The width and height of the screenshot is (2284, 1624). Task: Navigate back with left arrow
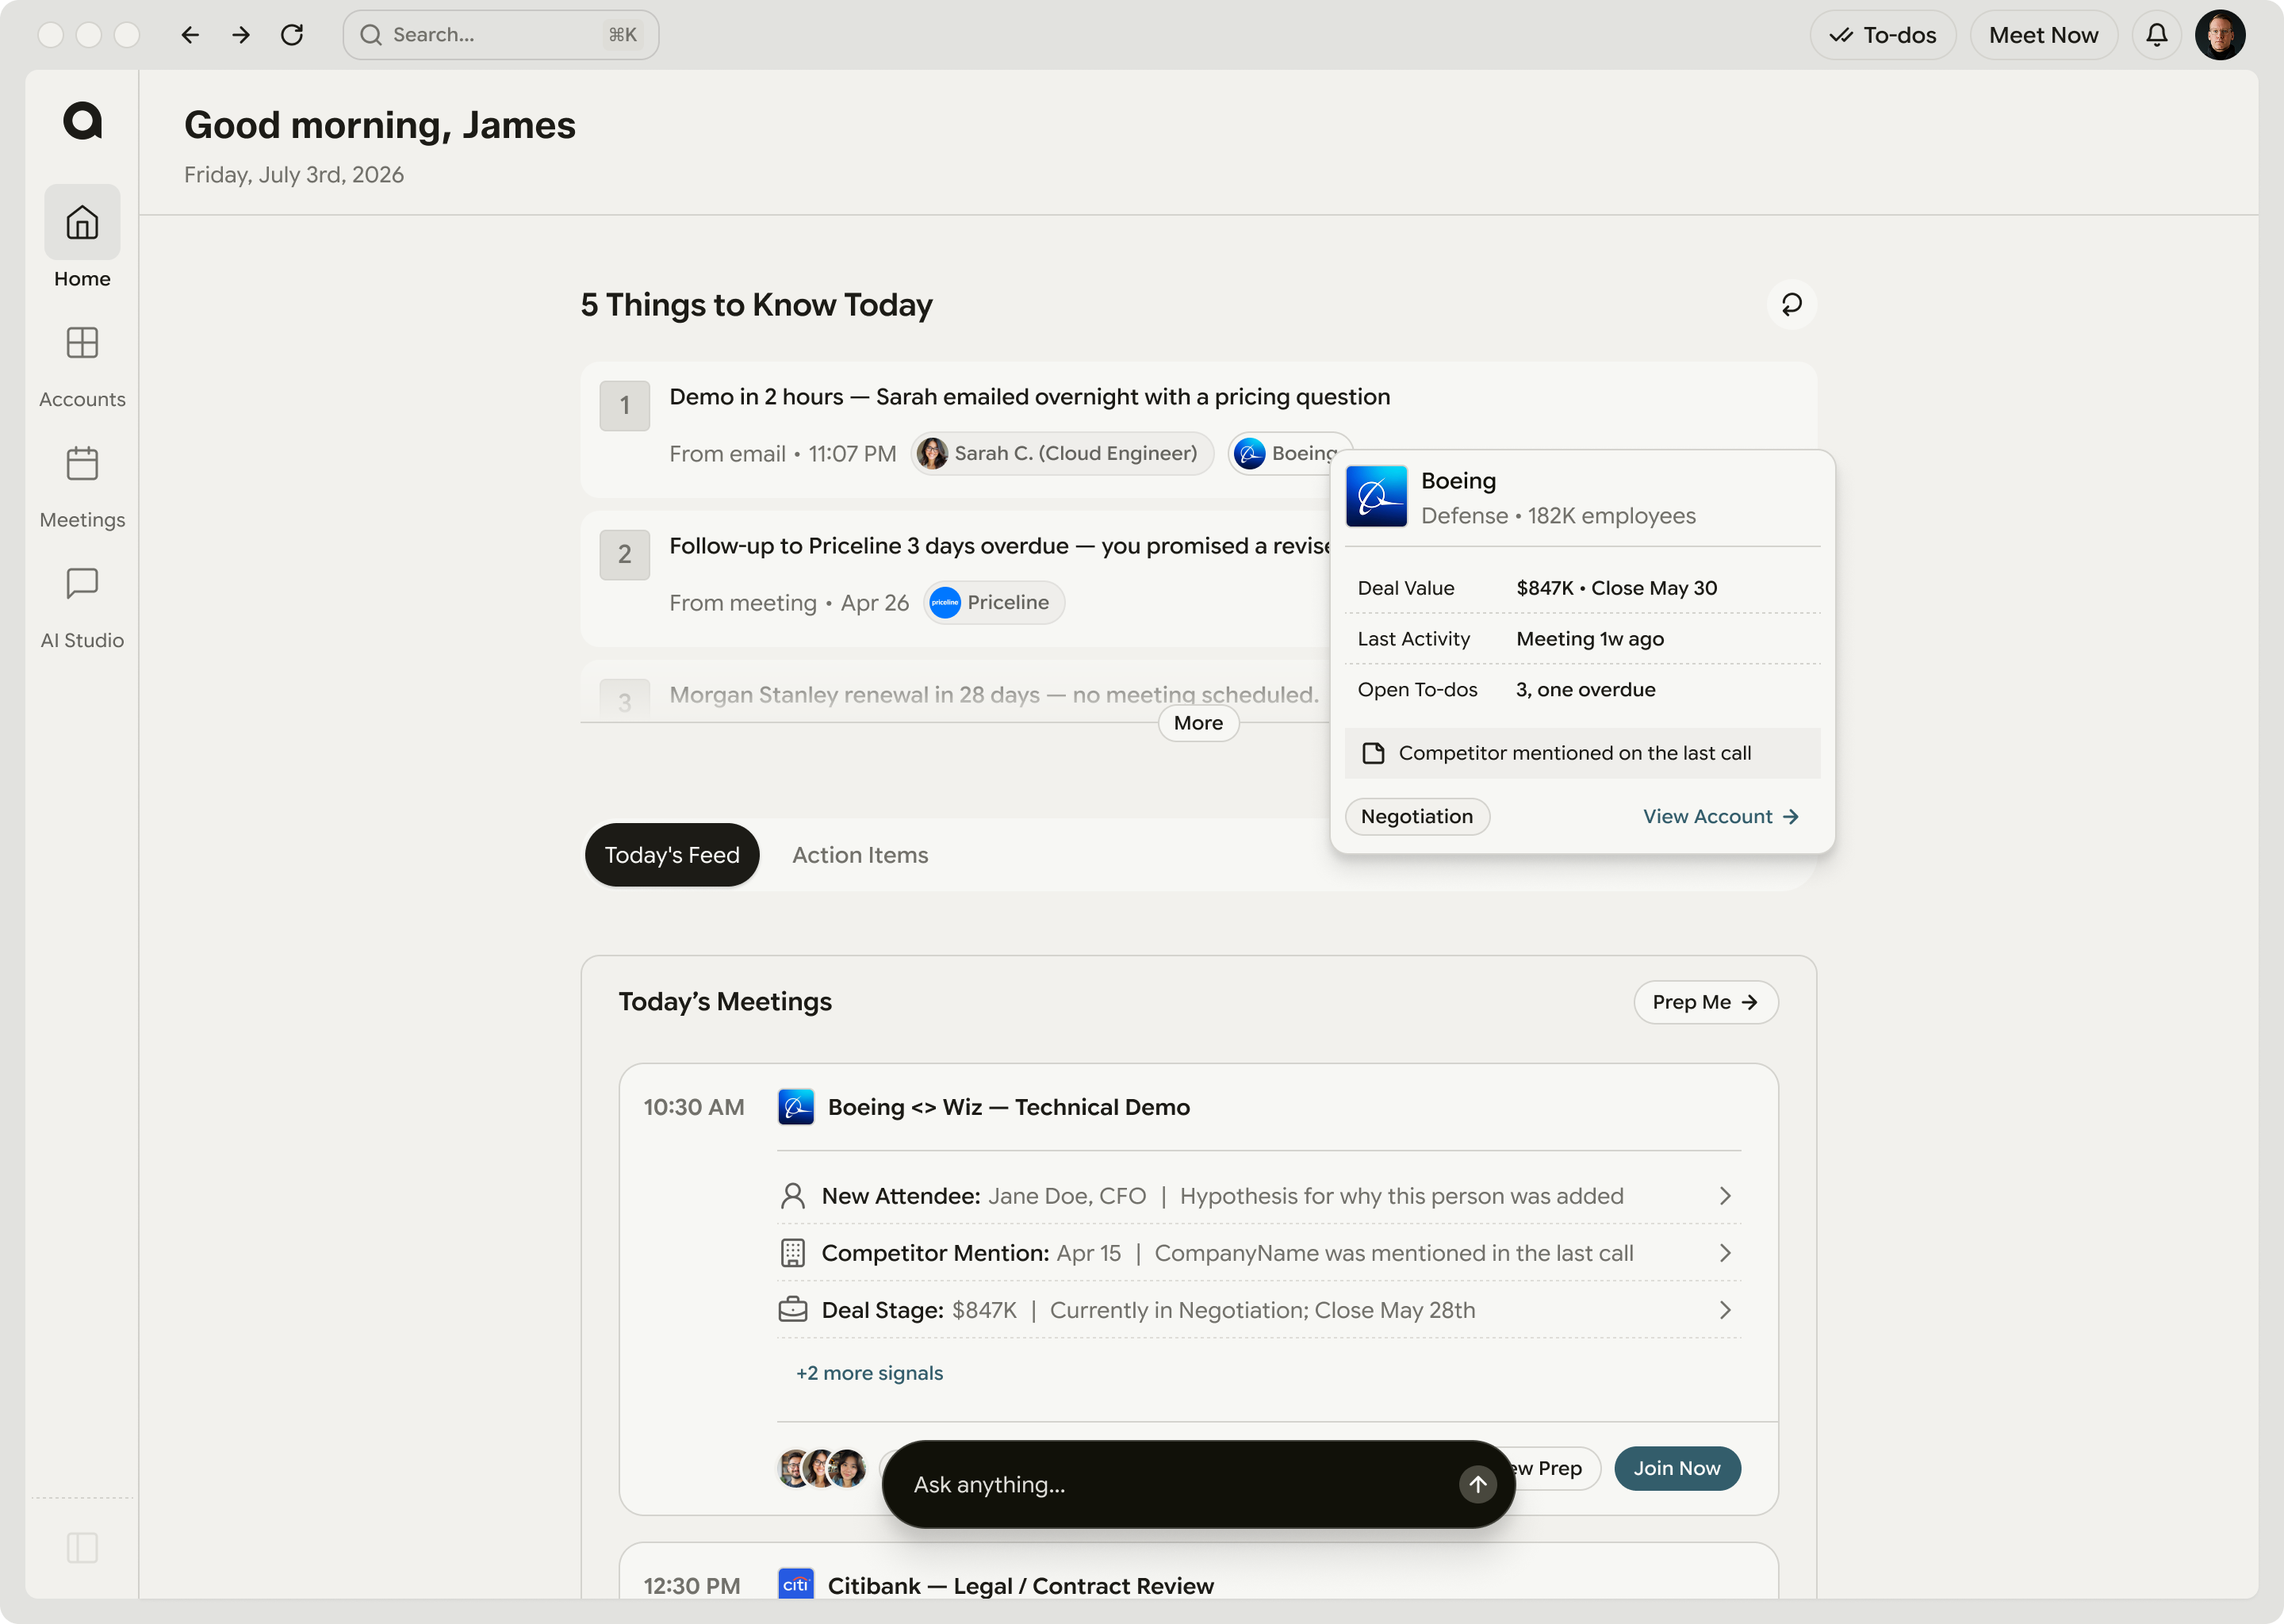point(190,35)
